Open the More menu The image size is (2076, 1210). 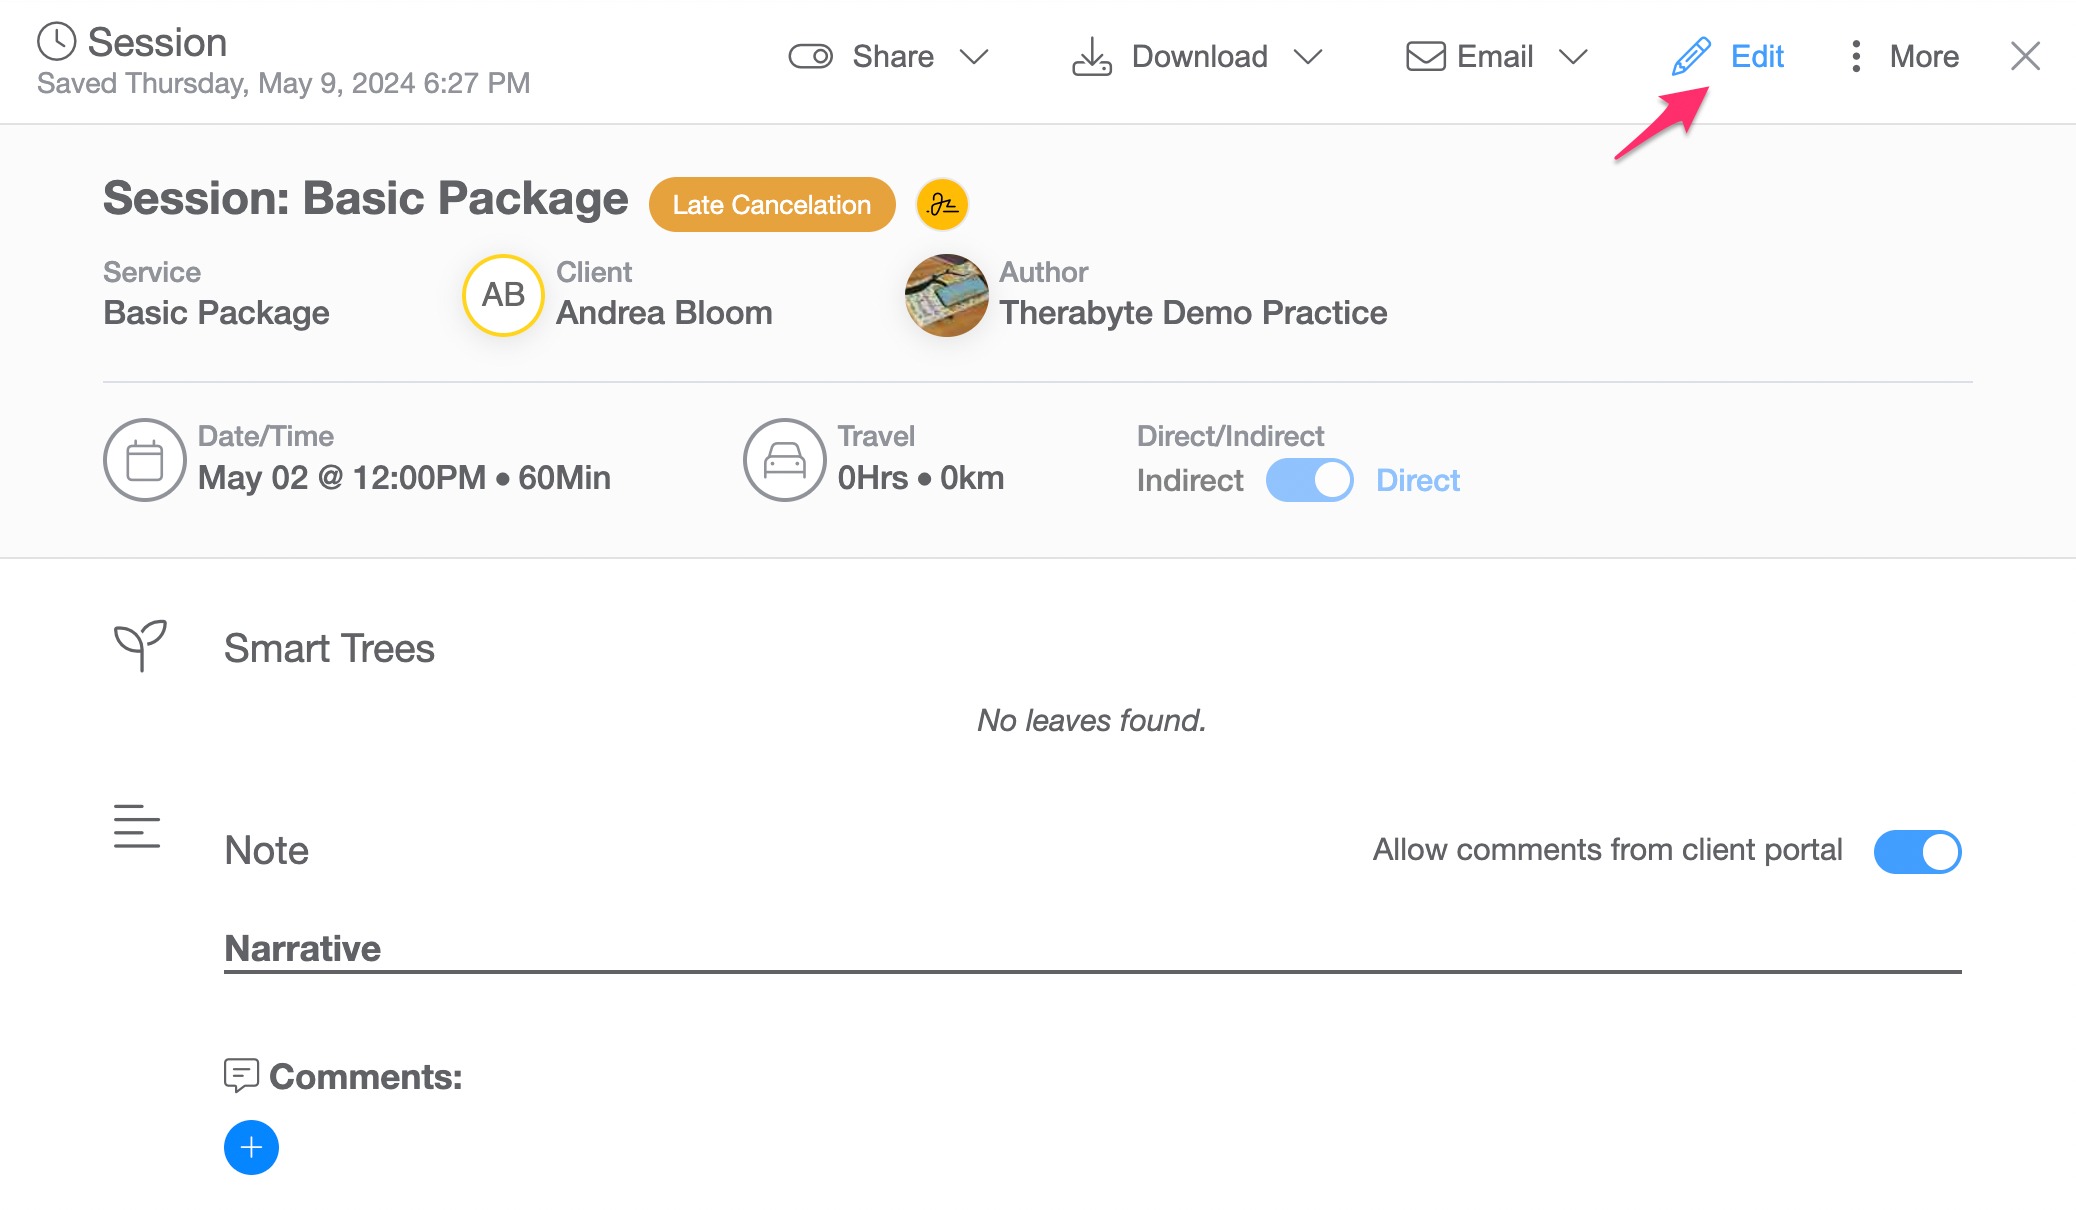(x=1923, y=57)
